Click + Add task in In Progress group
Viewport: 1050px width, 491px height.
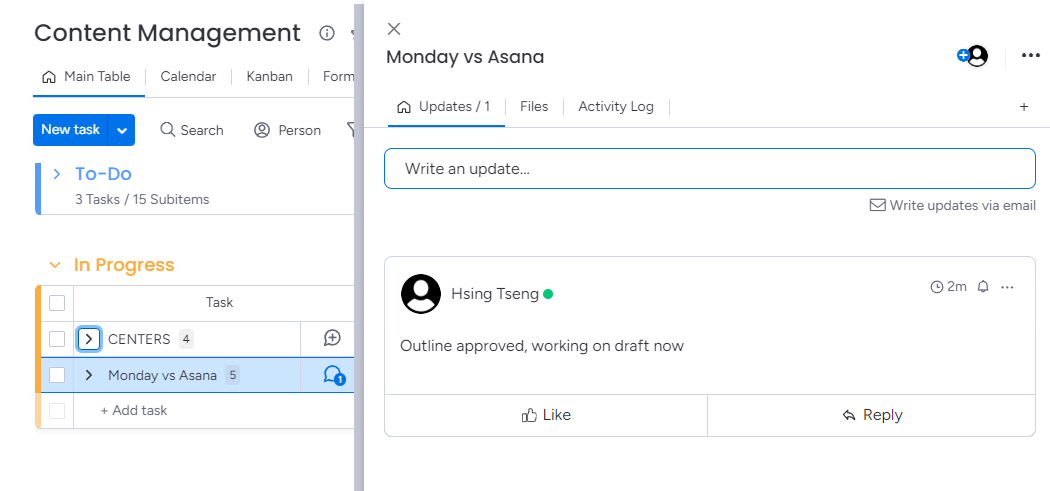click(x=134, y=411)
